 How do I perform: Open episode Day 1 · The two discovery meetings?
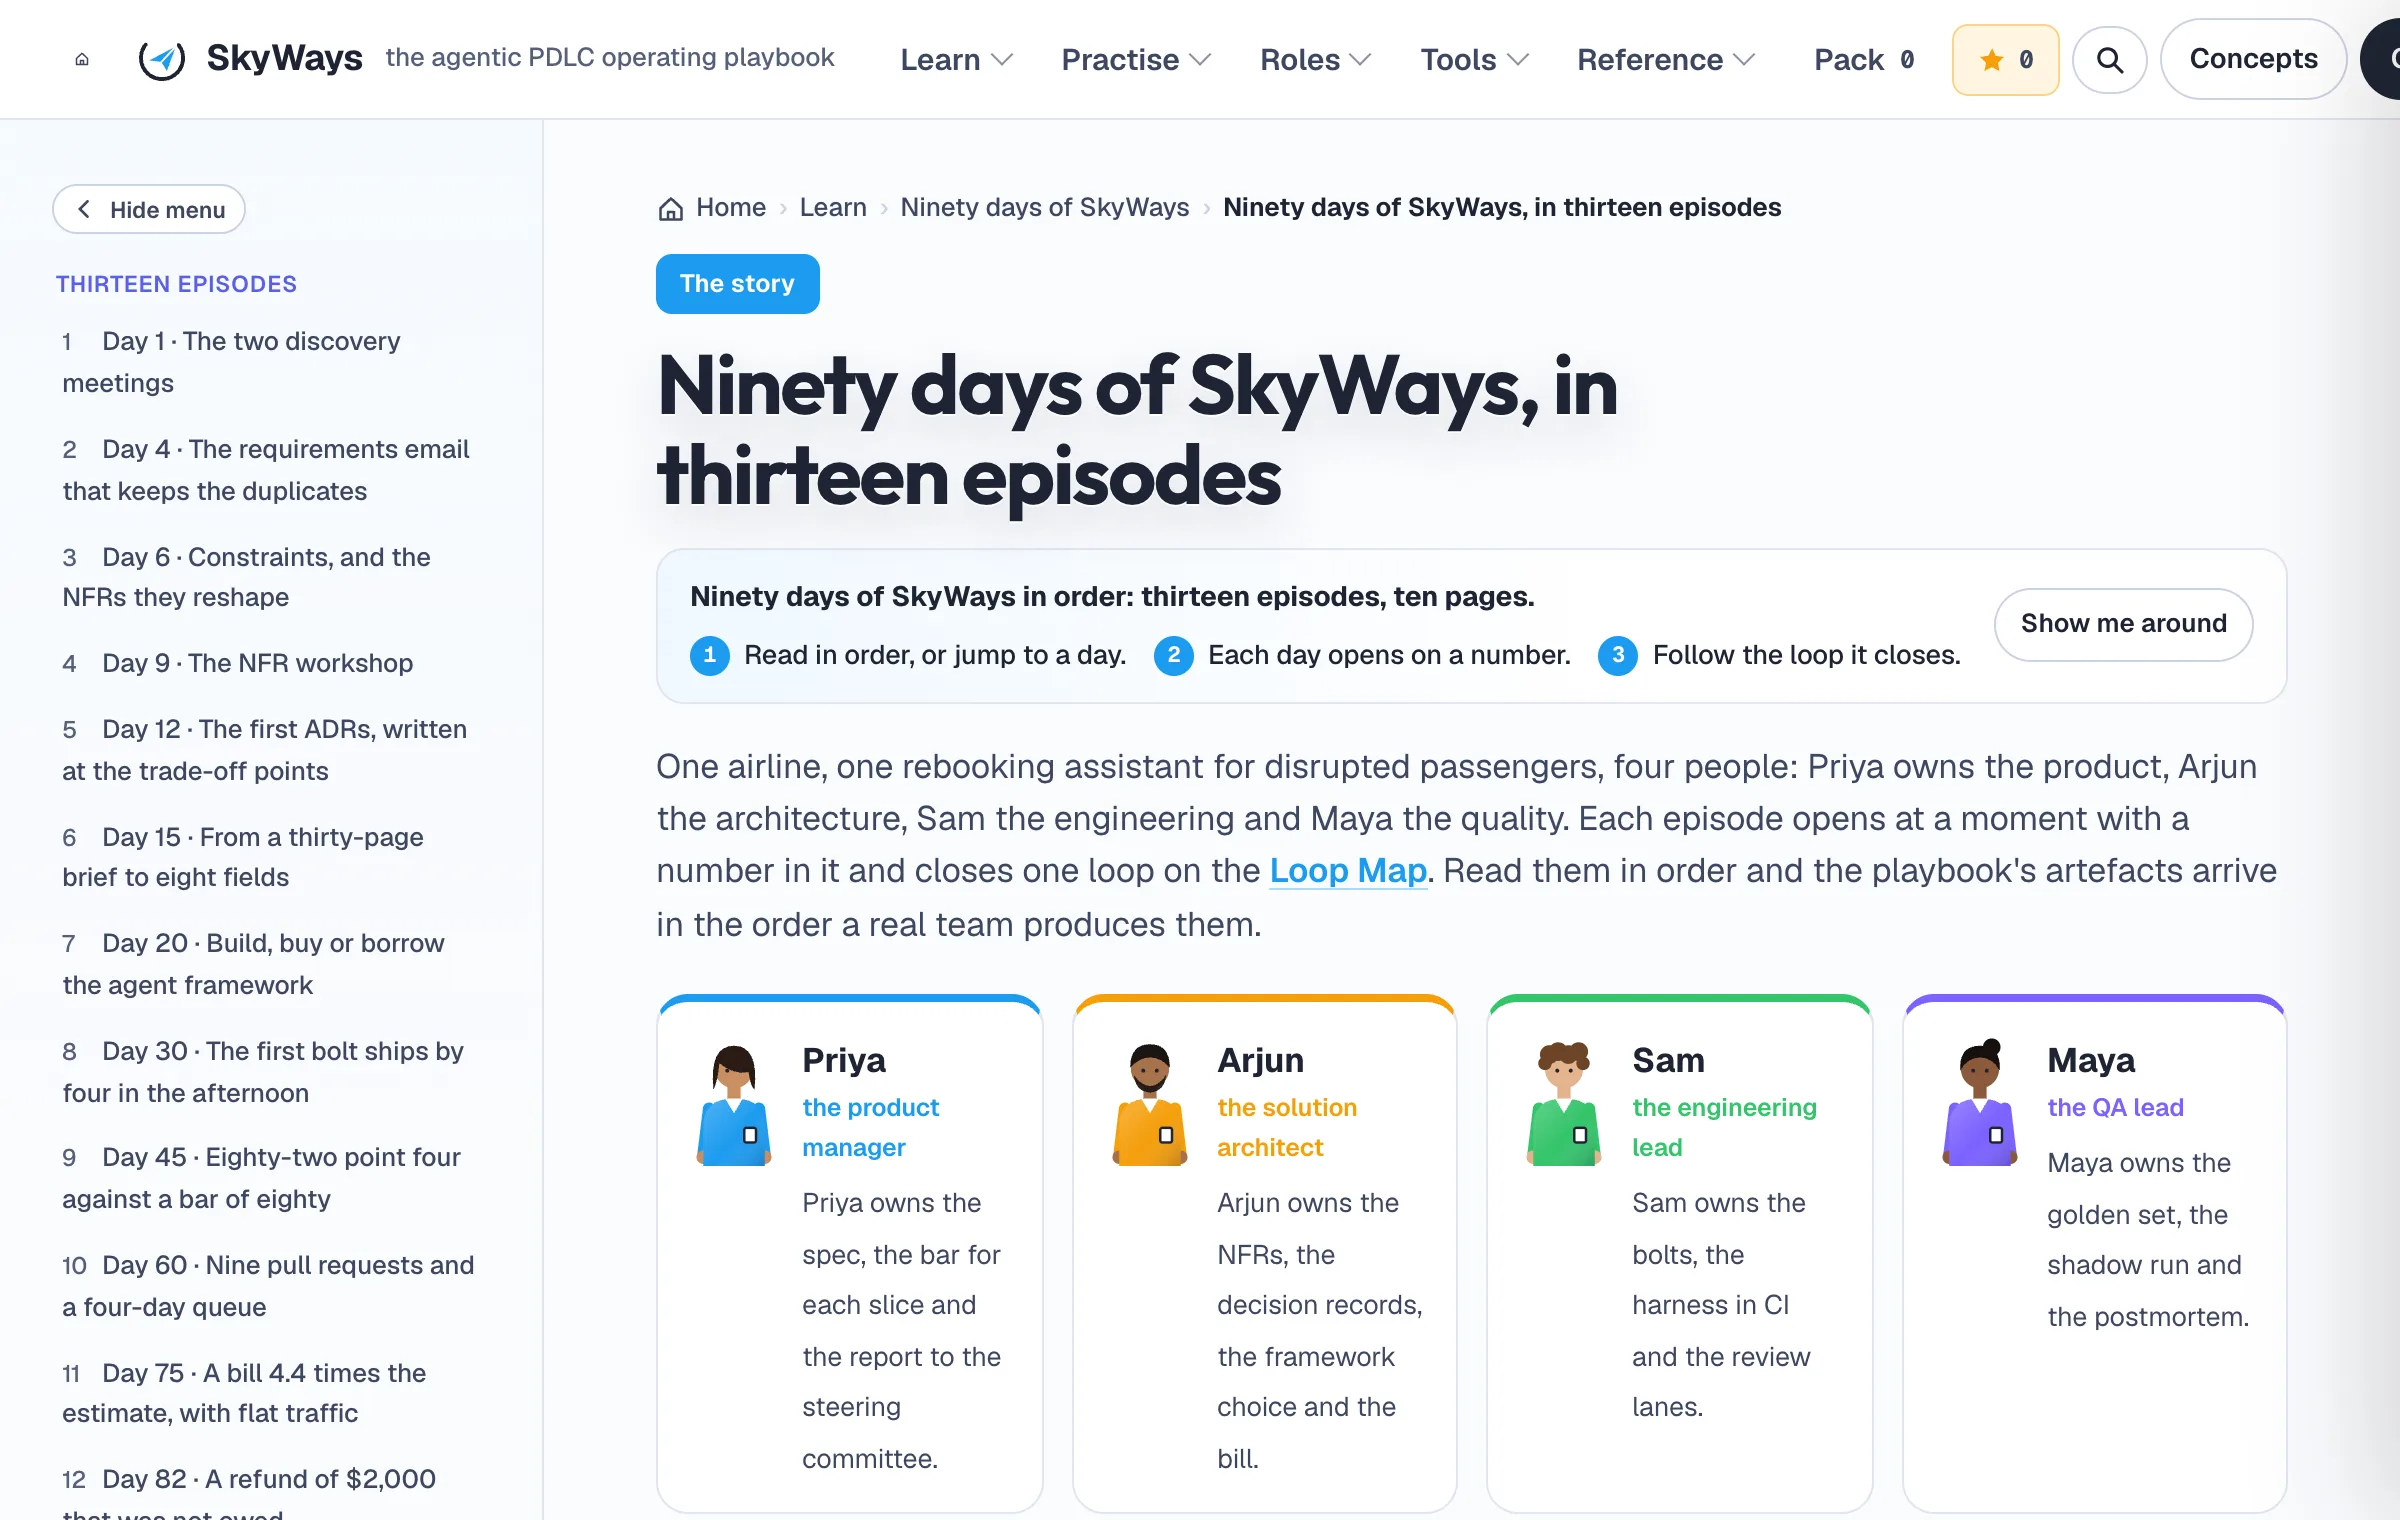pos(270,362)
